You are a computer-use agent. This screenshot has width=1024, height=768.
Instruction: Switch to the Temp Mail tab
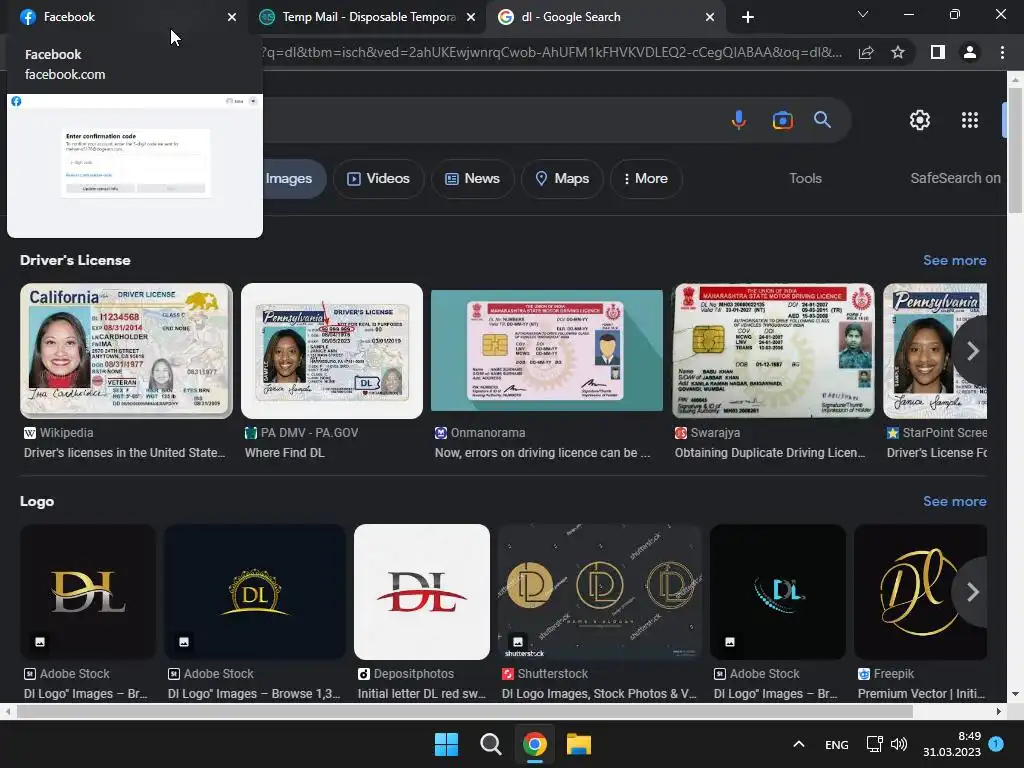point(367,17)
